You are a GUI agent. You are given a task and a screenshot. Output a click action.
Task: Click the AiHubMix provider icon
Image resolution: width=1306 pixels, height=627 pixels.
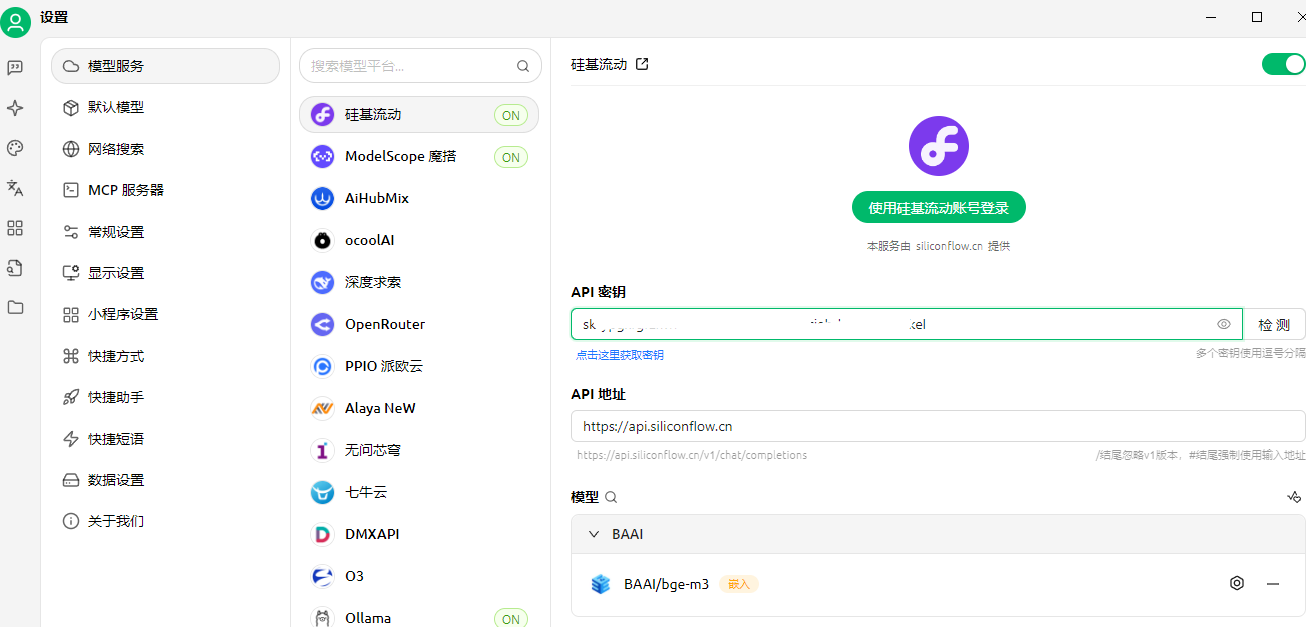pyautogui.click(x=322, y=198)
